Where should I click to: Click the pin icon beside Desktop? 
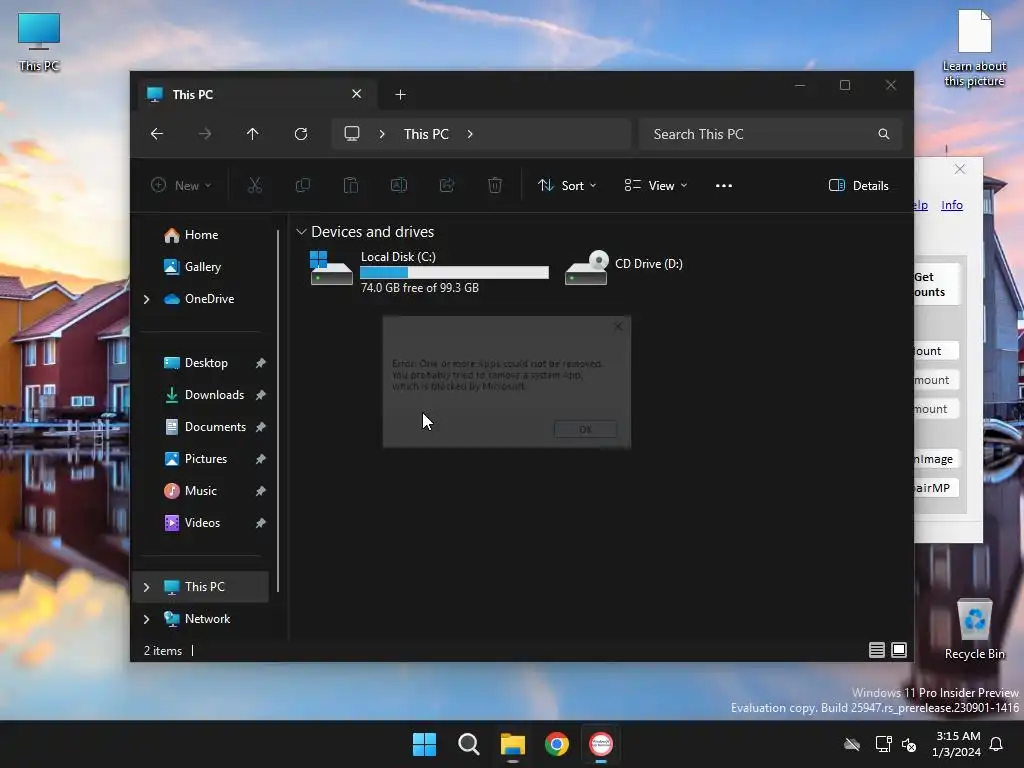click(x=261, y=363)
